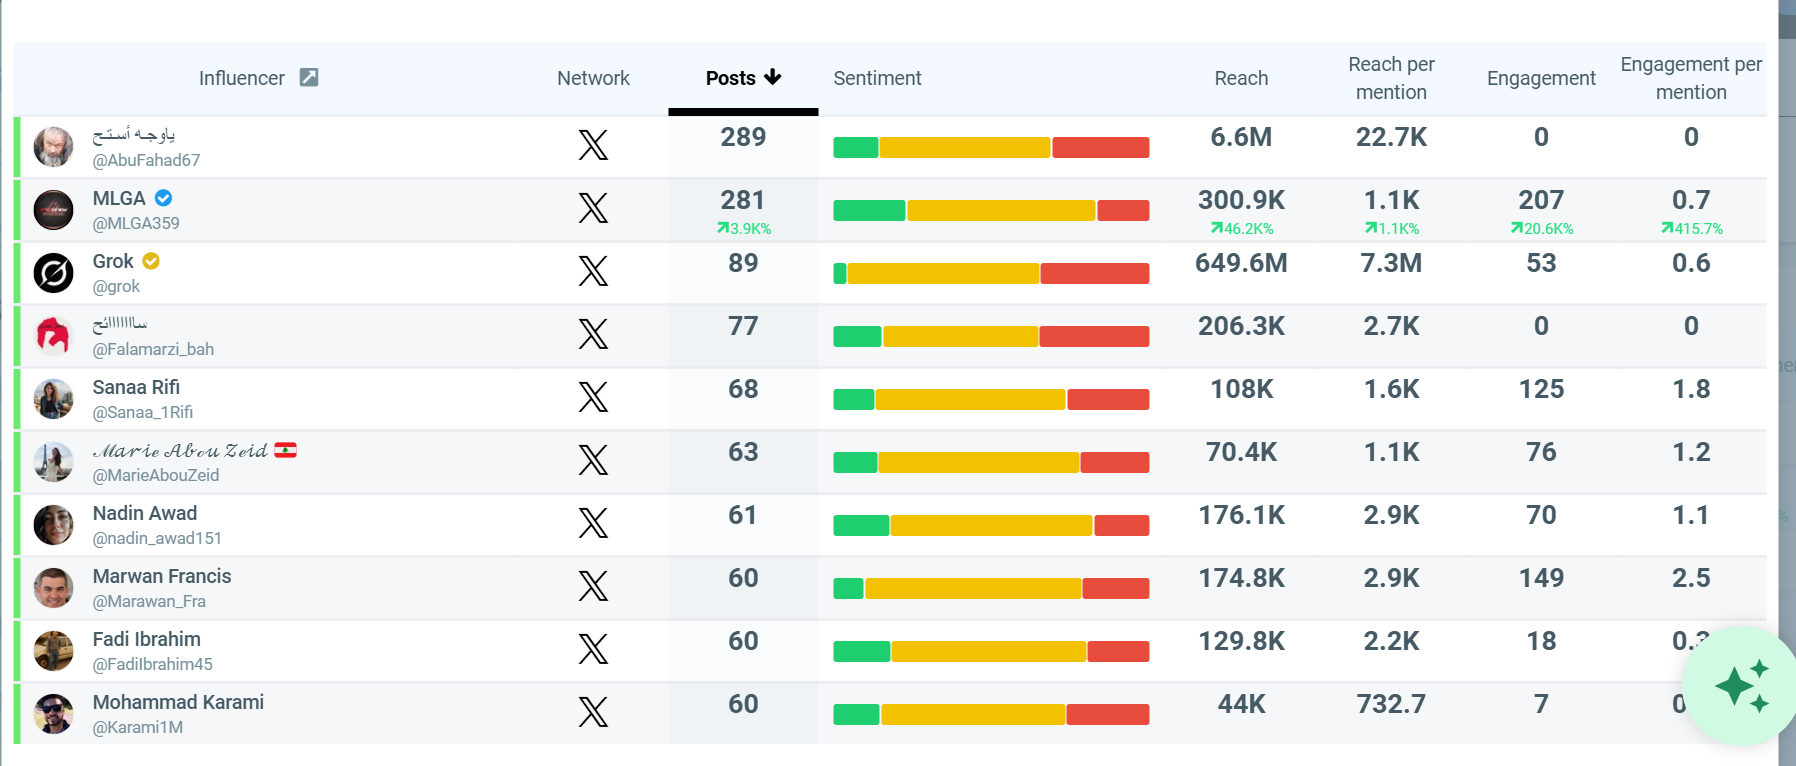Click the X network icon for Sanaa Rifi

[x=593, y=397]
